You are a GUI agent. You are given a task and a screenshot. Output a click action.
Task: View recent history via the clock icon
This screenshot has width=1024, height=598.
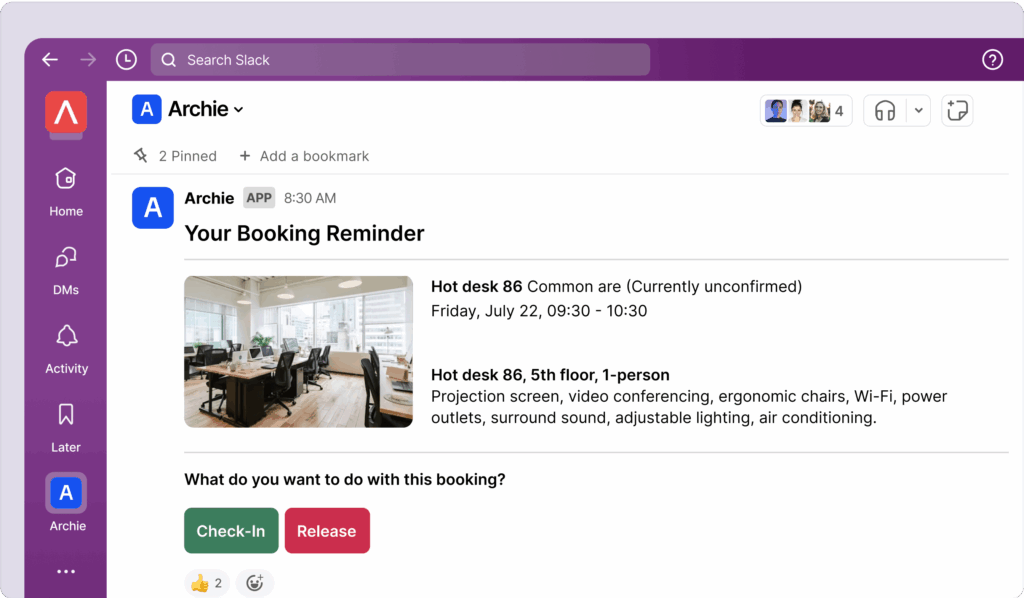(126, 59)
